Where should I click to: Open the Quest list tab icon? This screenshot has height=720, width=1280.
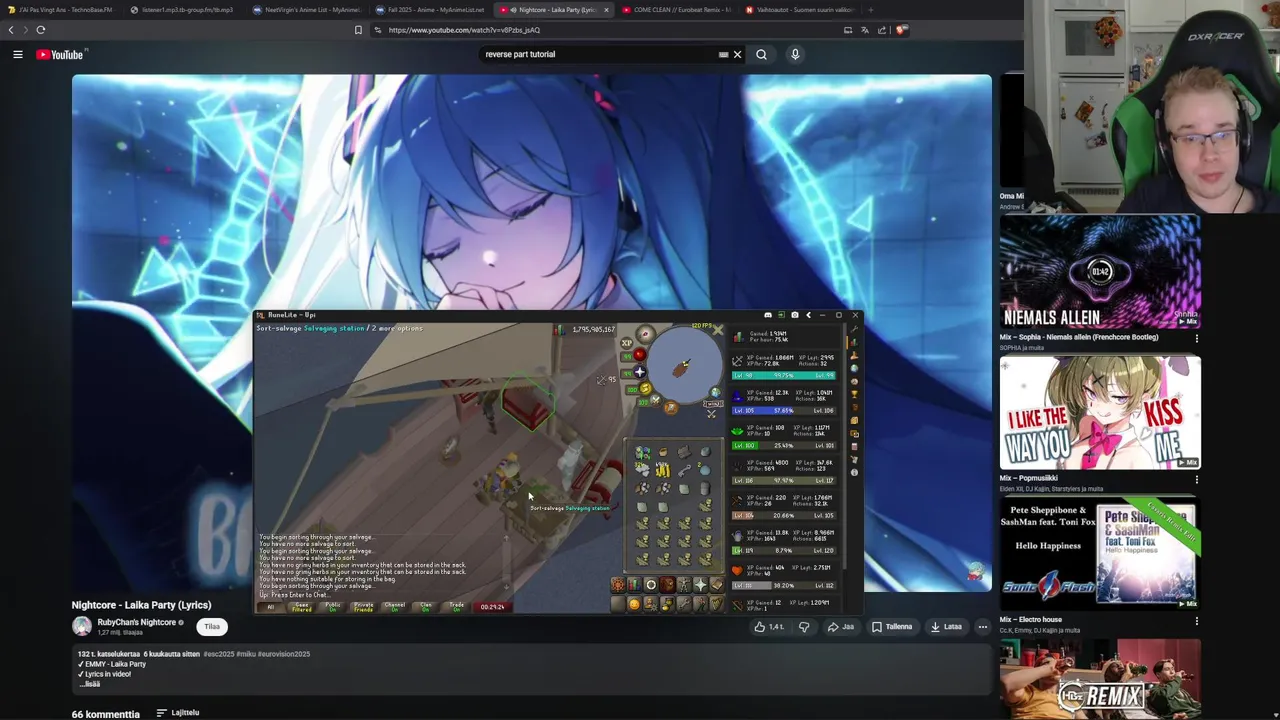click(x=651, y=585)
